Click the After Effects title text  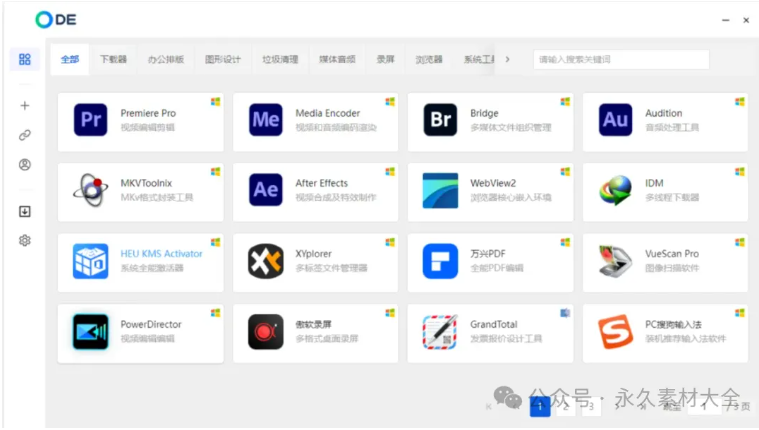321,183
